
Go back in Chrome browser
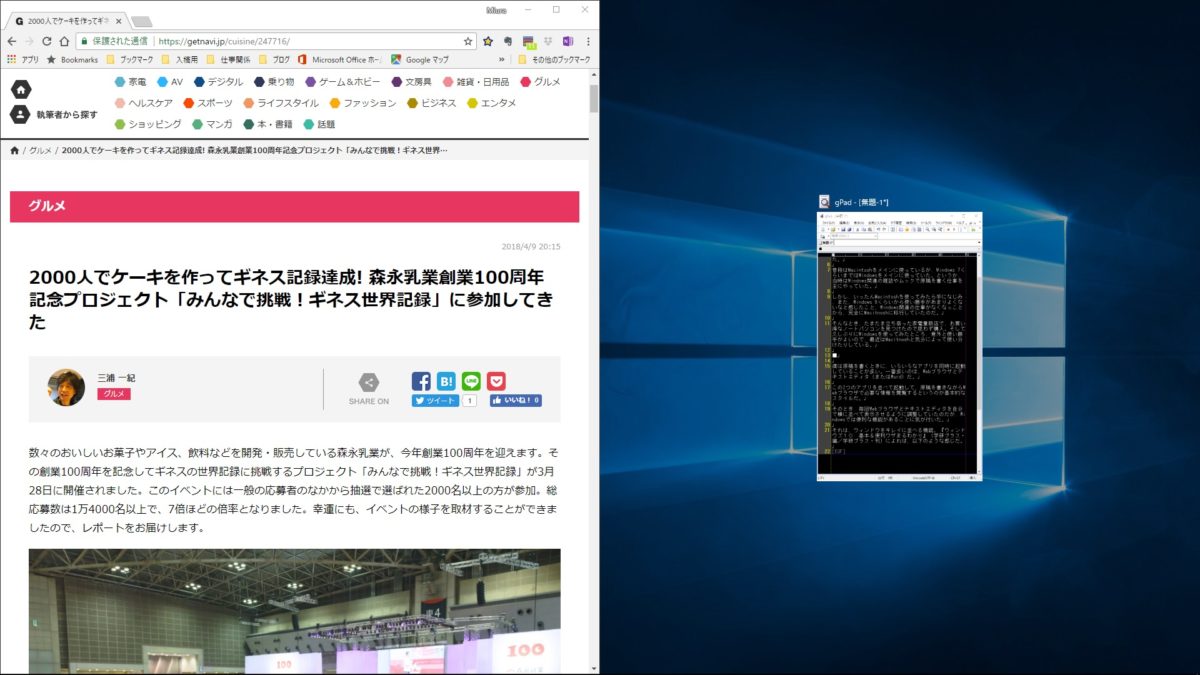click(11, 41)
